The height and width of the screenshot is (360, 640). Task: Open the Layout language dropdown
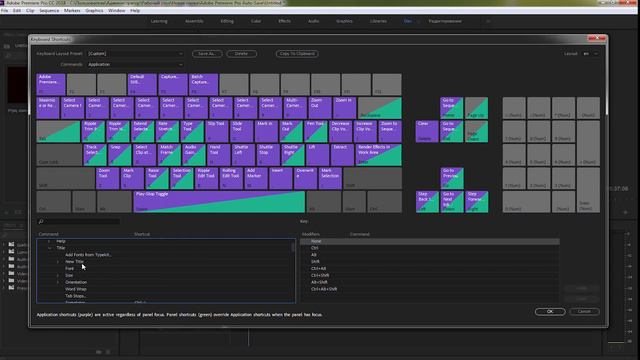(591, 53)
